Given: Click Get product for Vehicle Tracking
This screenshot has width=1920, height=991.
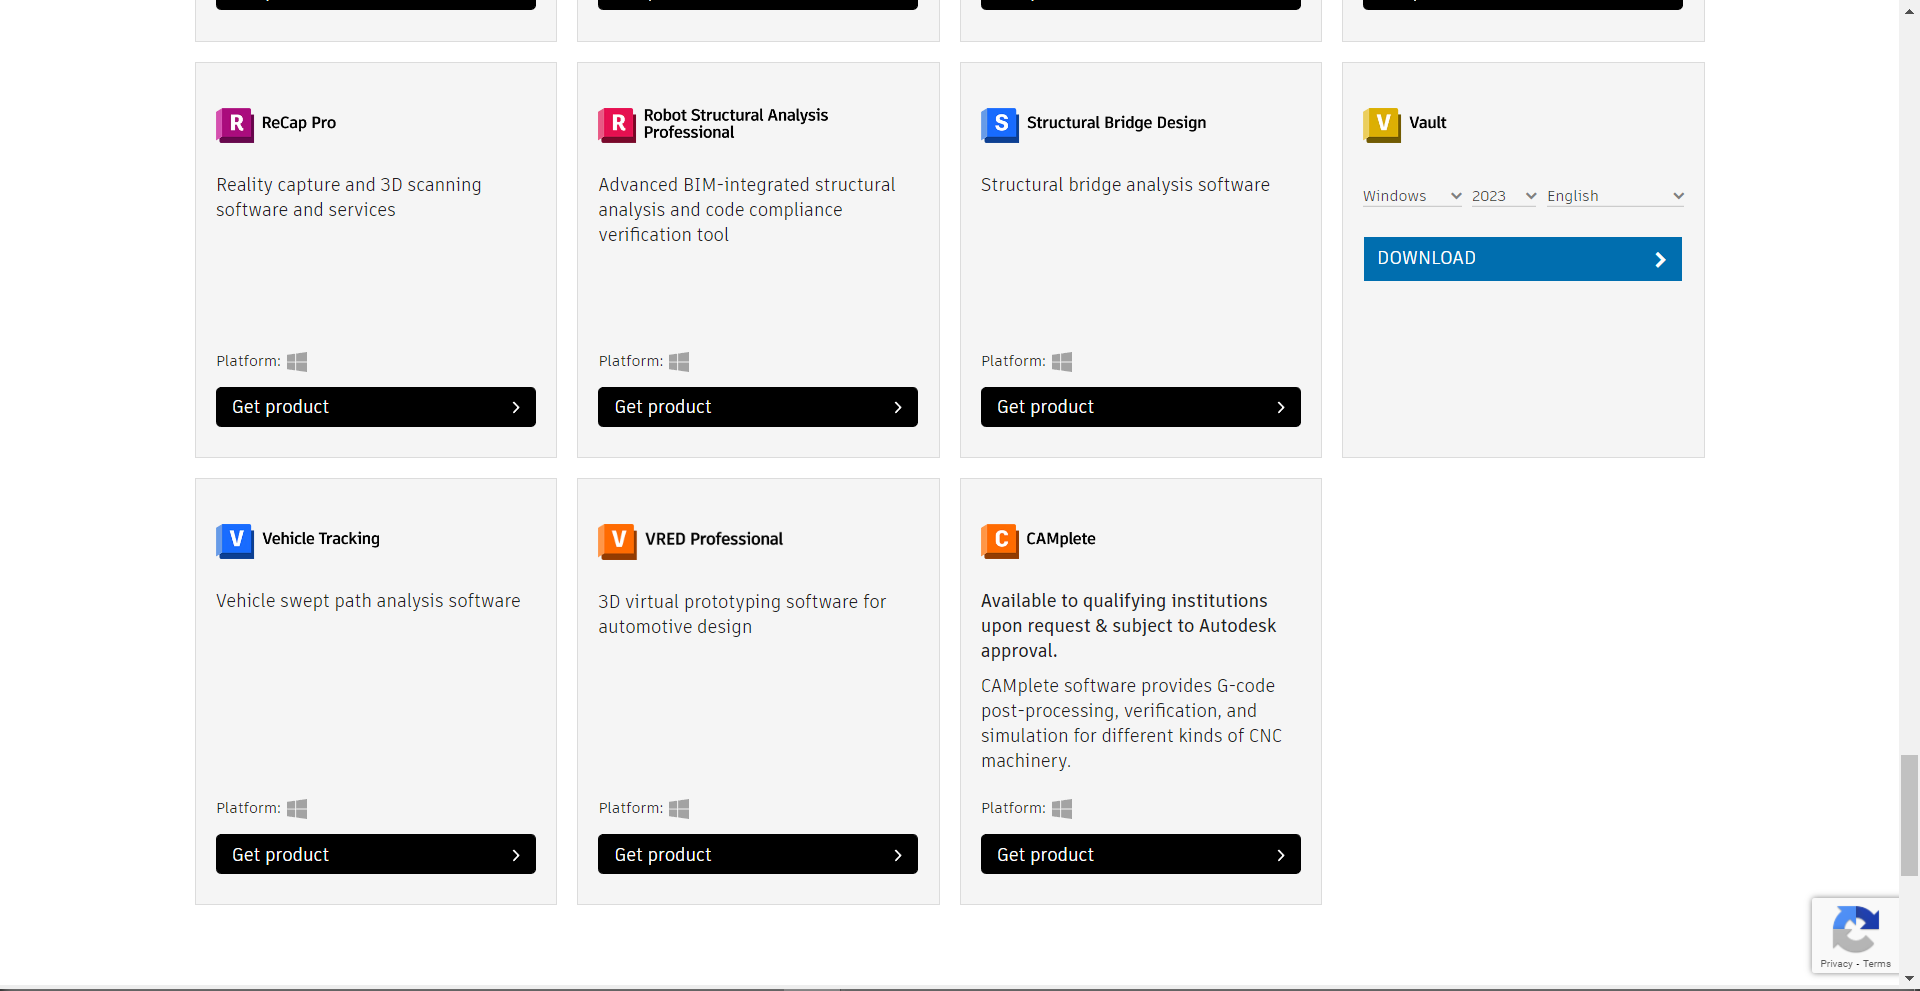Looking at the screenshot, I should click(x=375, y=854).
